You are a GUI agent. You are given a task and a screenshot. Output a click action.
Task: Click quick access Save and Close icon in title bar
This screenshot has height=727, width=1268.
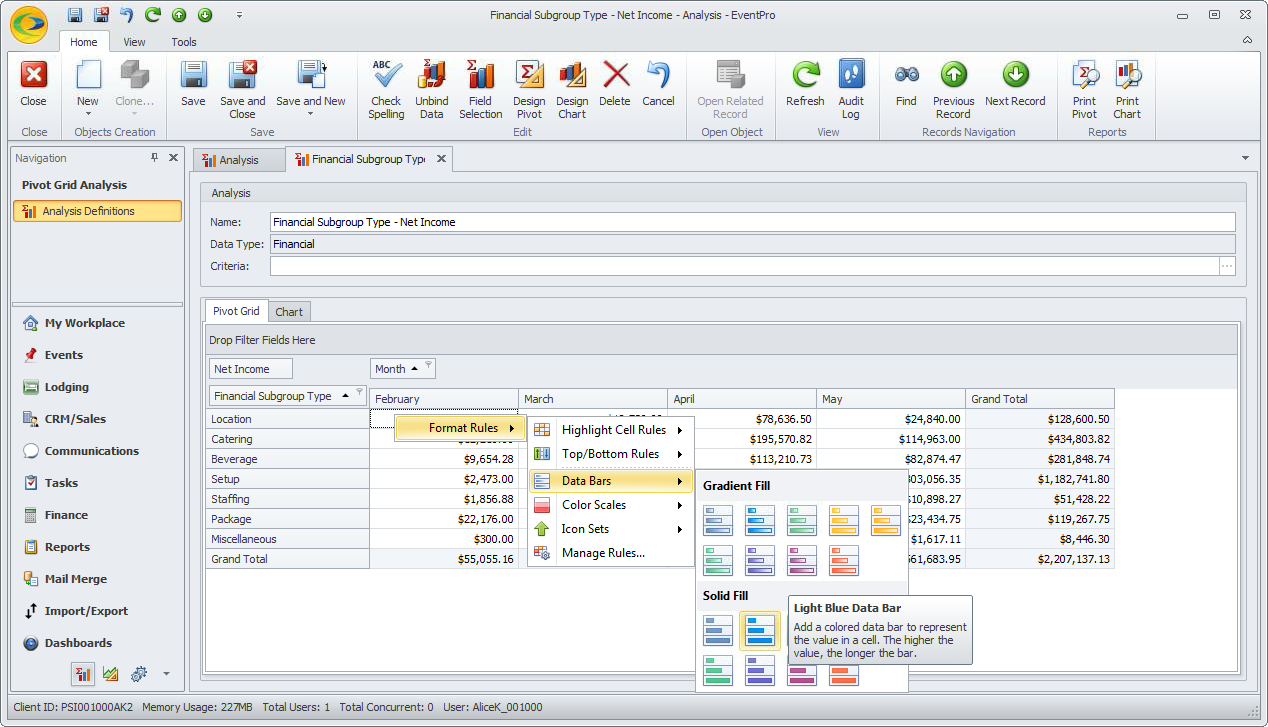[x=102, y=15]
